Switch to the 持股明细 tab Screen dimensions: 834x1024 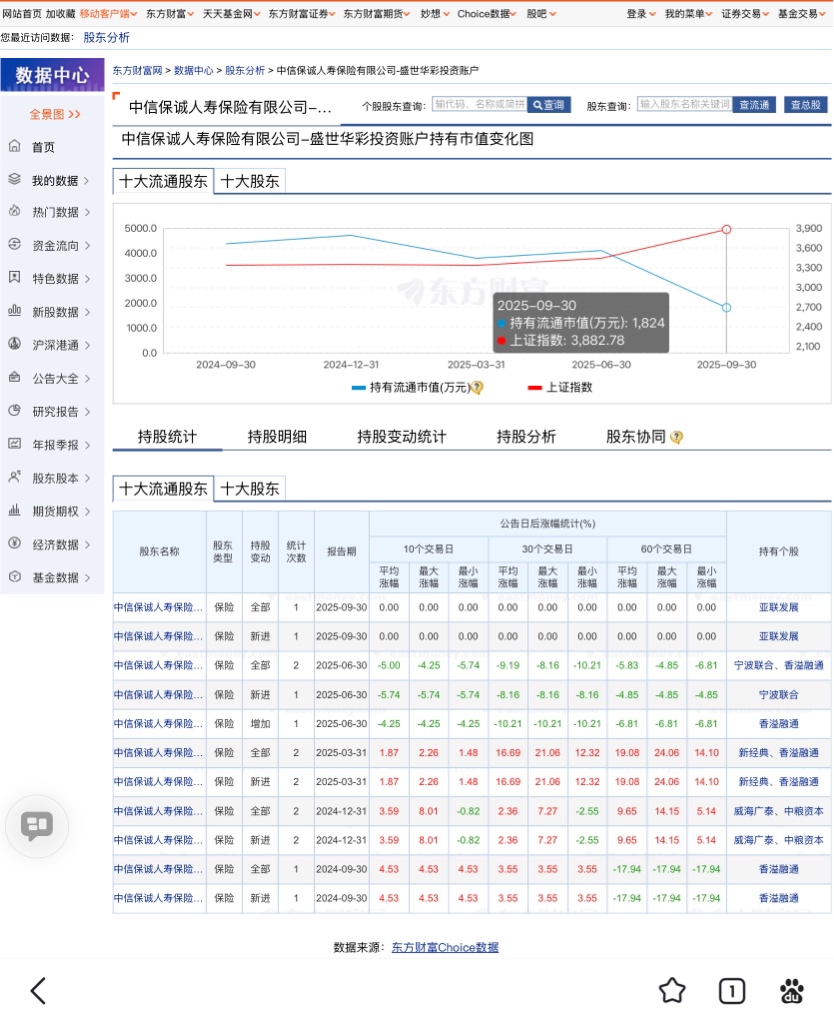(277, 436)
